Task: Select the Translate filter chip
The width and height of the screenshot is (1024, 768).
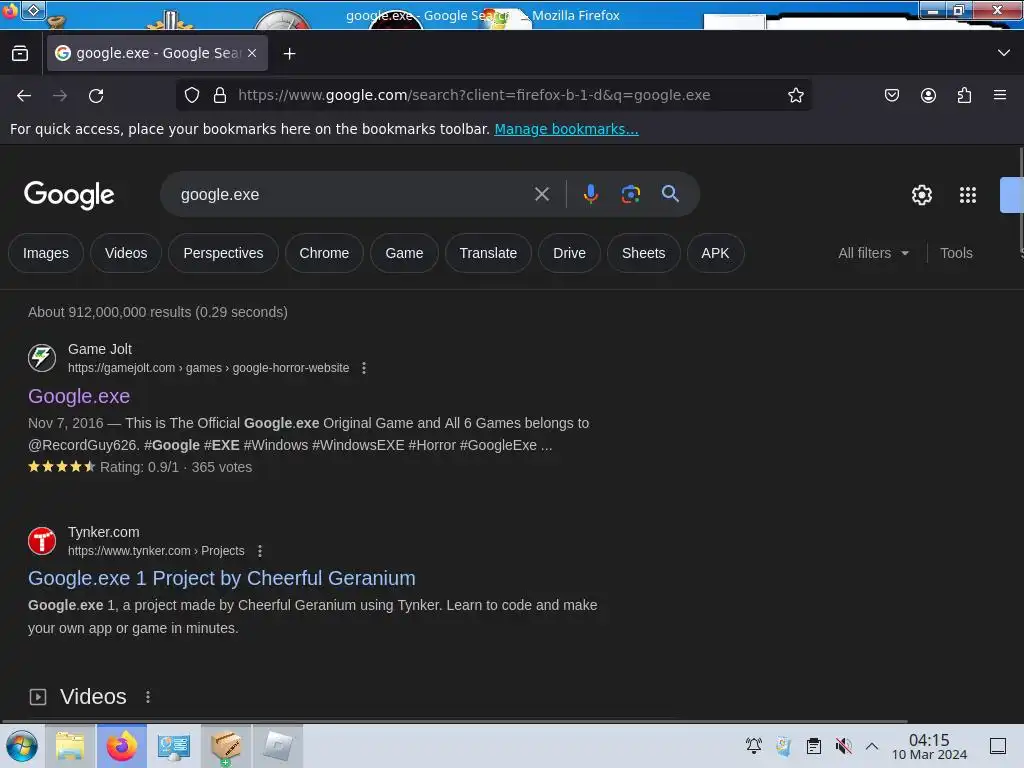Action: tap(488, 253)
